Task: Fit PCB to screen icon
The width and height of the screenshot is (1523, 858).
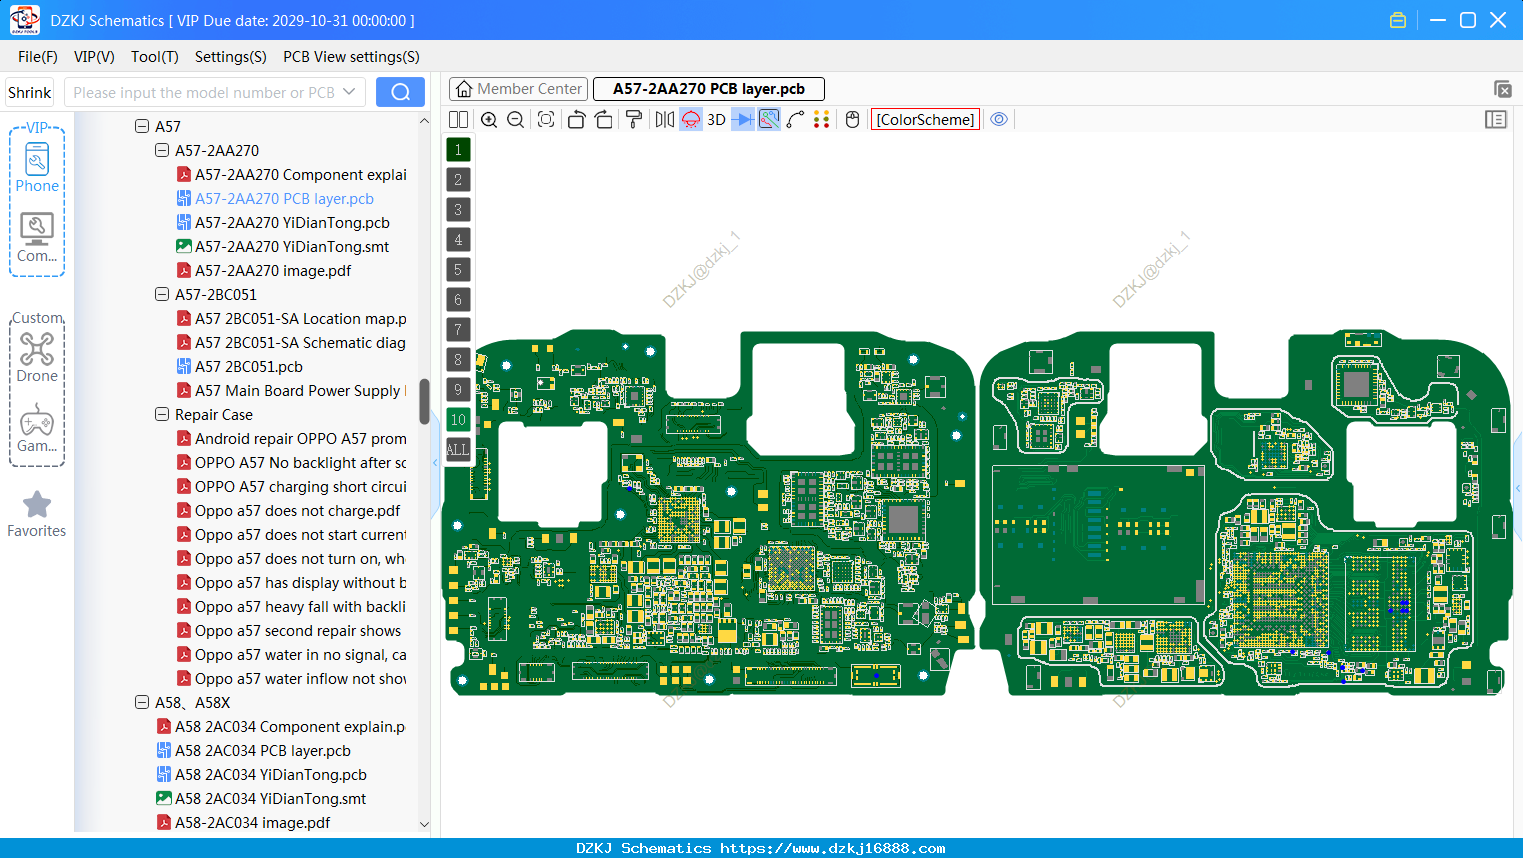Action: (546, 120)
